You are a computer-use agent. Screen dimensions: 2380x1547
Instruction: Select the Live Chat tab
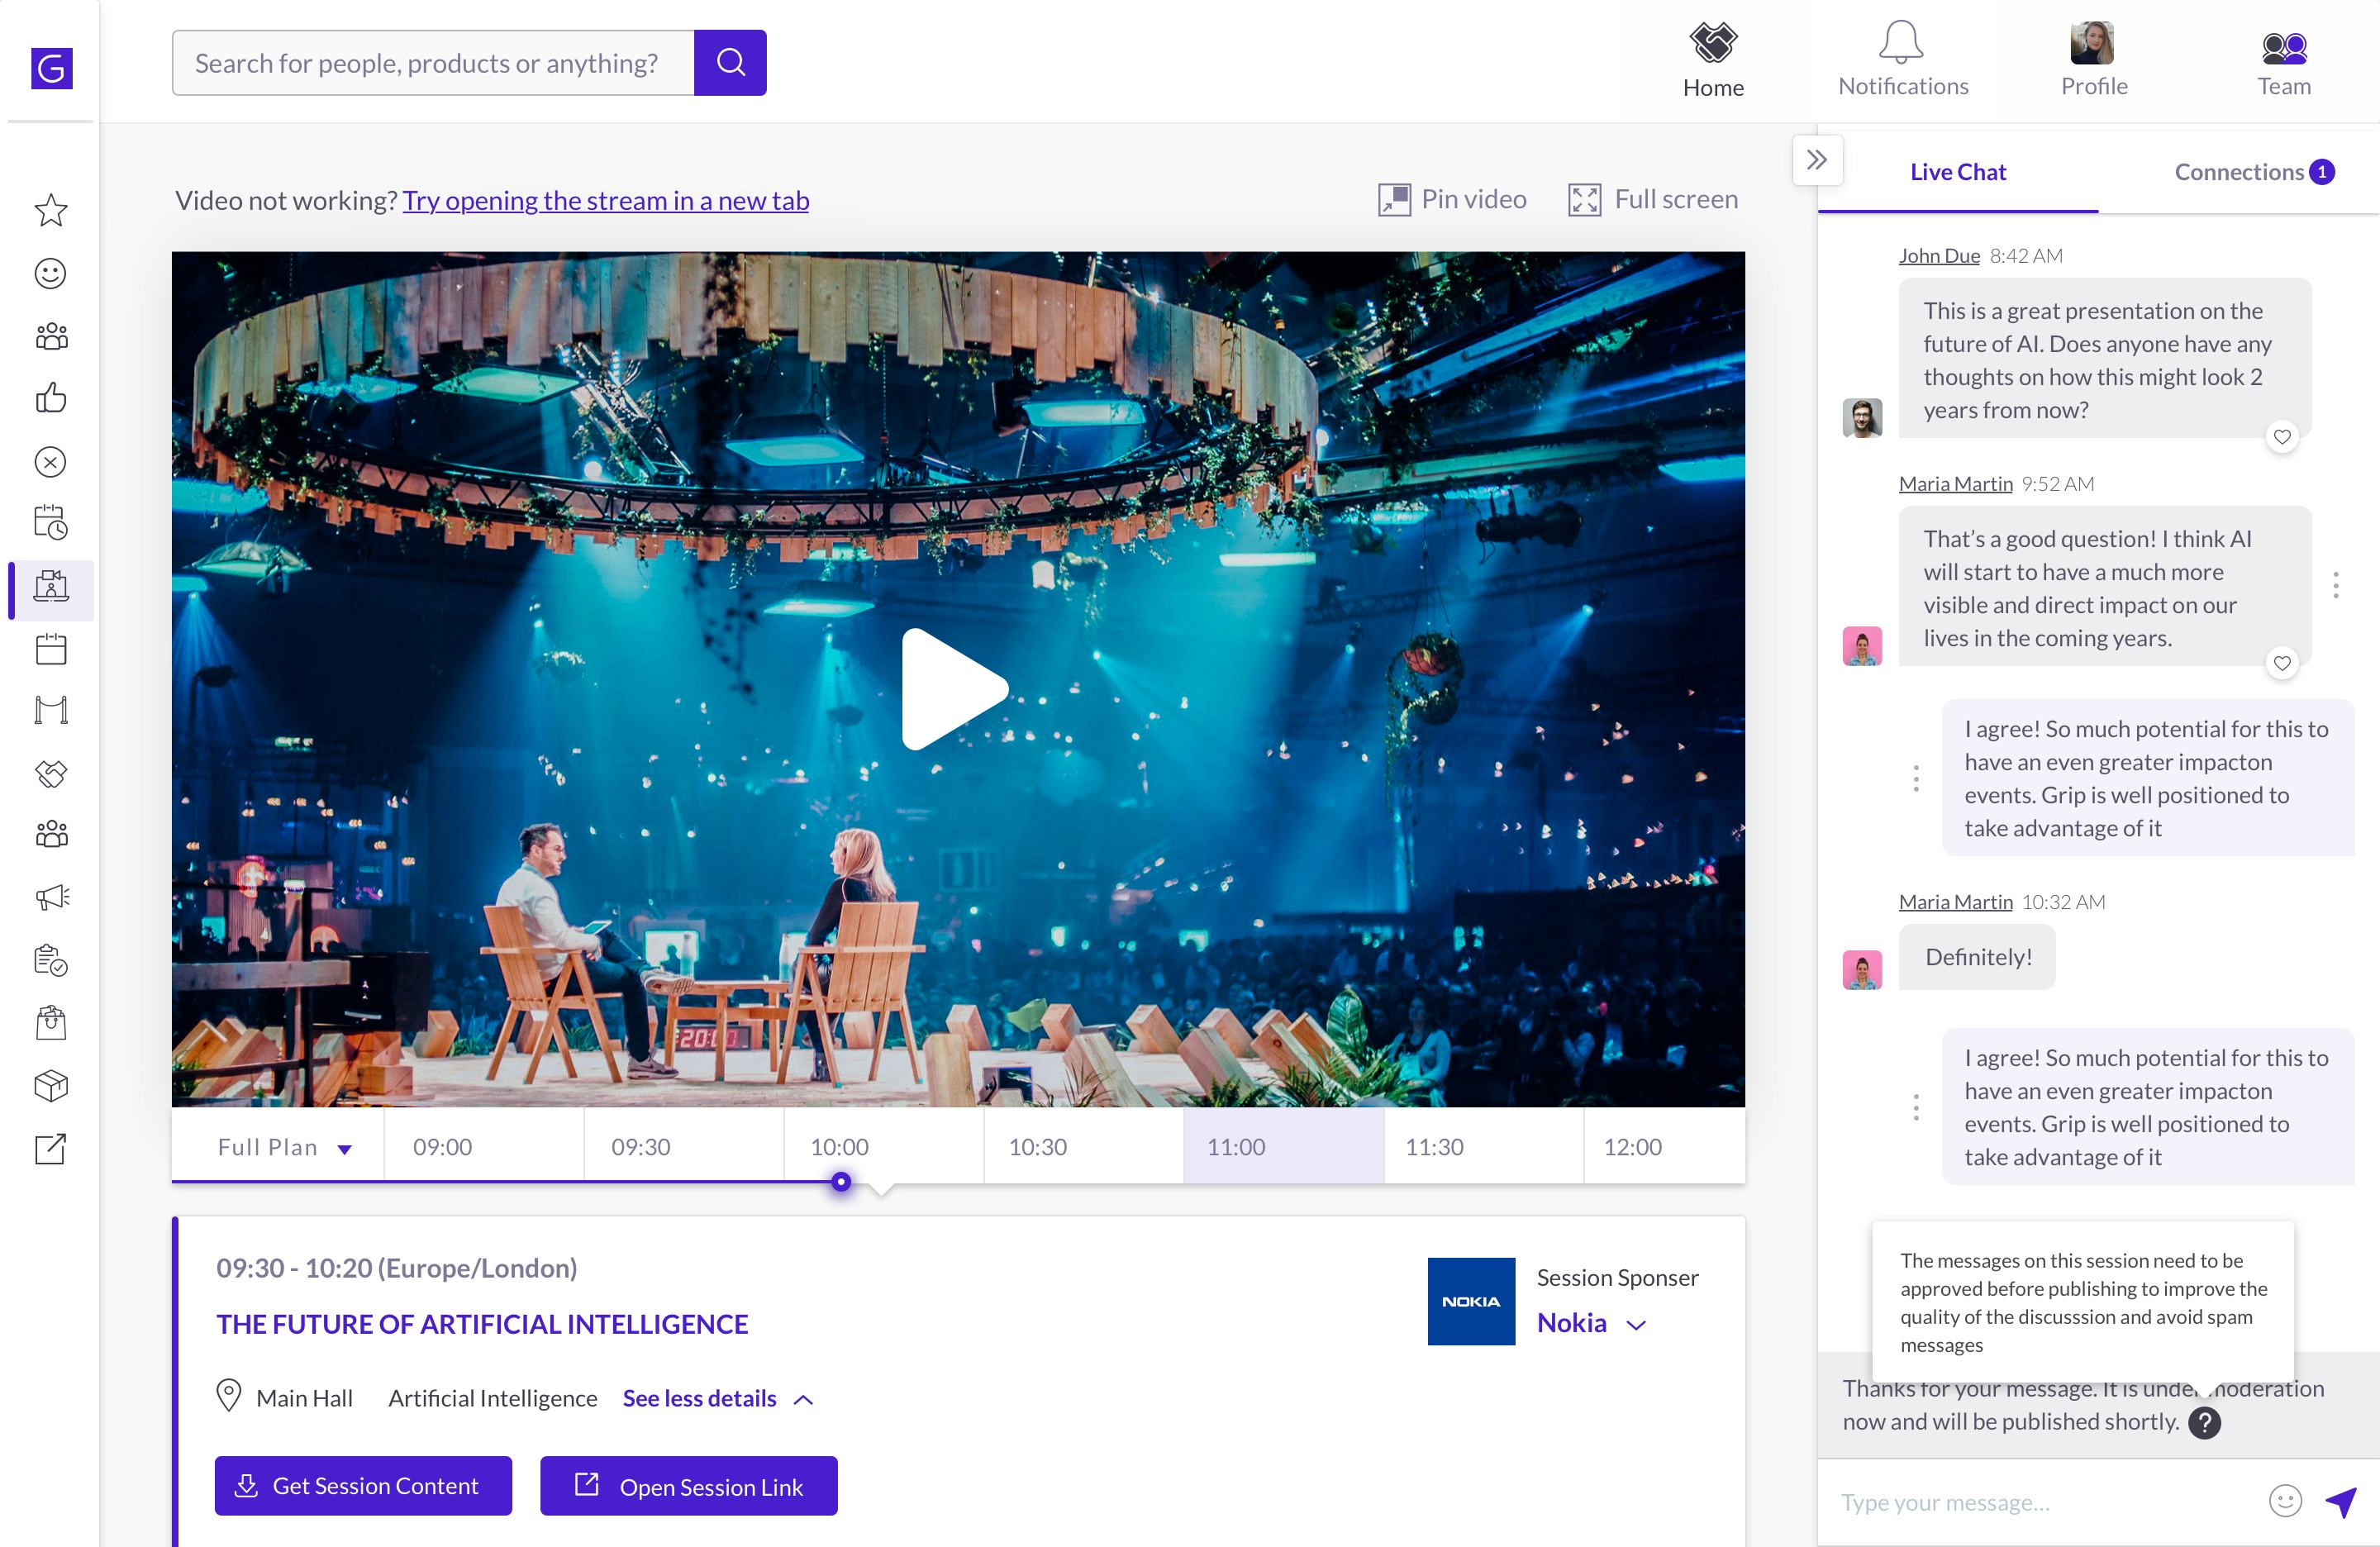(x=1957, y=172)
